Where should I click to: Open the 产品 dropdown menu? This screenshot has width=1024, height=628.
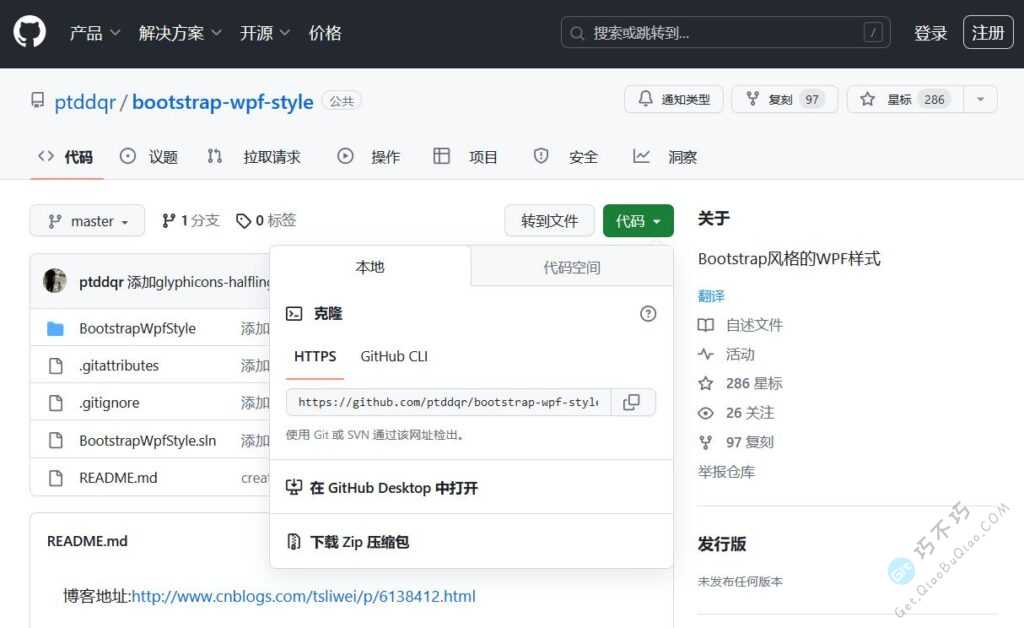[x=94, y=33]
